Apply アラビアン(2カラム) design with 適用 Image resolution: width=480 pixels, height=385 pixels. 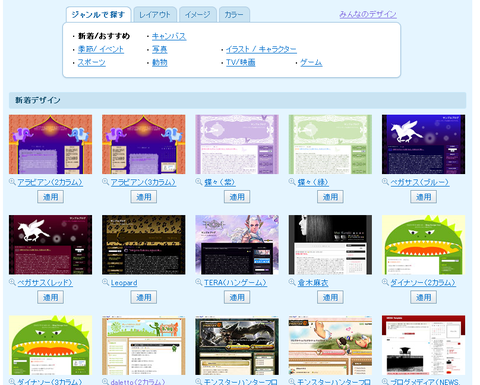point(50,197)
